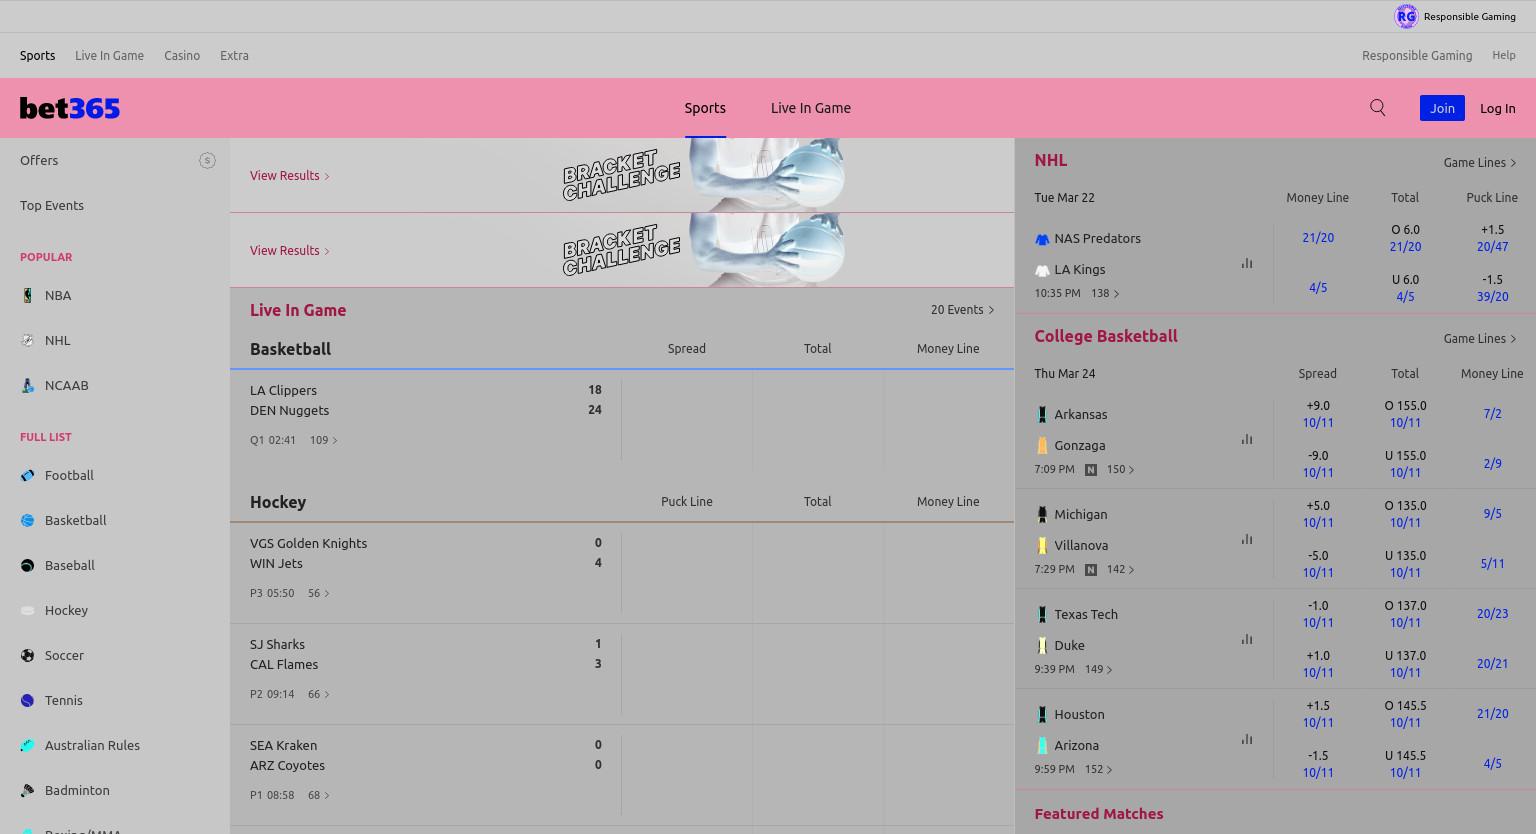Select Over 6.0 total for Predators-Kings
1536x834 pixels.
tap(1405, 238)
